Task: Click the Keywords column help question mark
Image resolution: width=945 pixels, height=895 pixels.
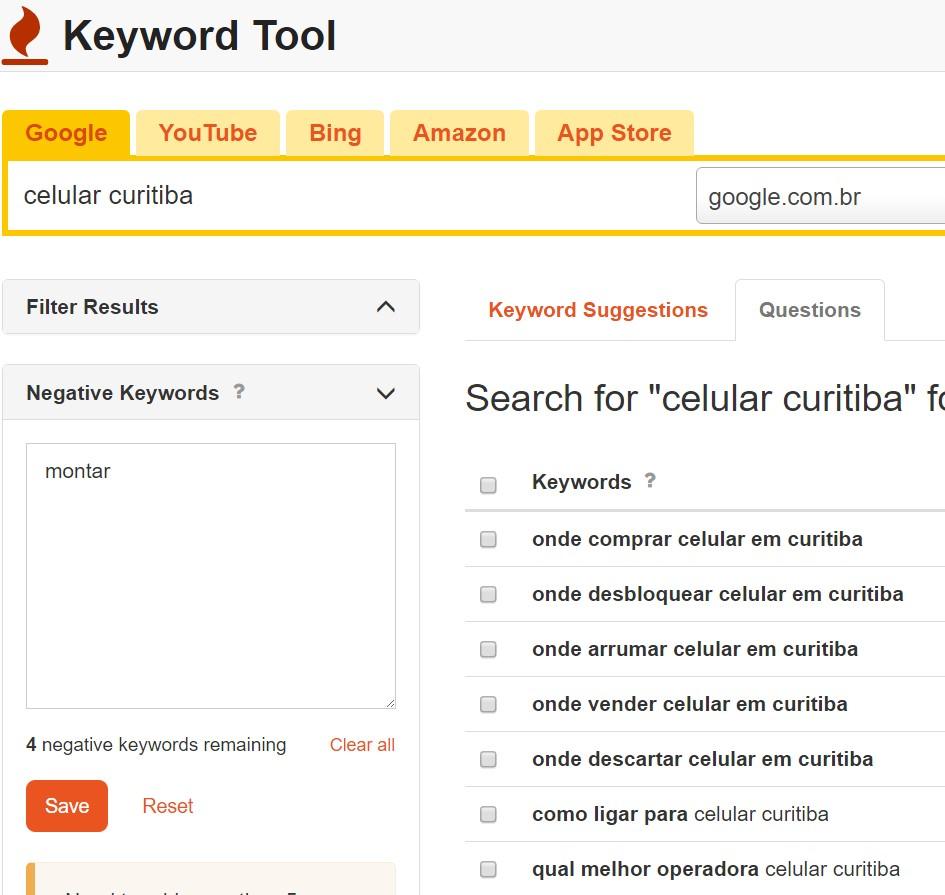Action: click(x=649, y=480)
